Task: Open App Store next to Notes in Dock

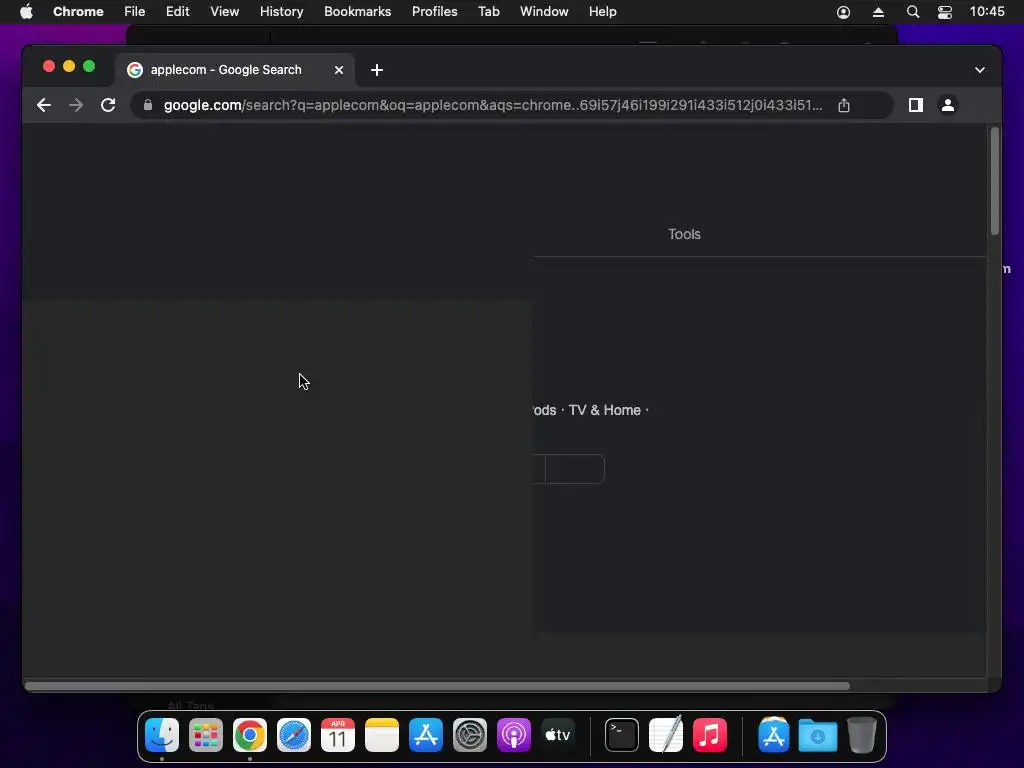Action: [x=426, y=735]
